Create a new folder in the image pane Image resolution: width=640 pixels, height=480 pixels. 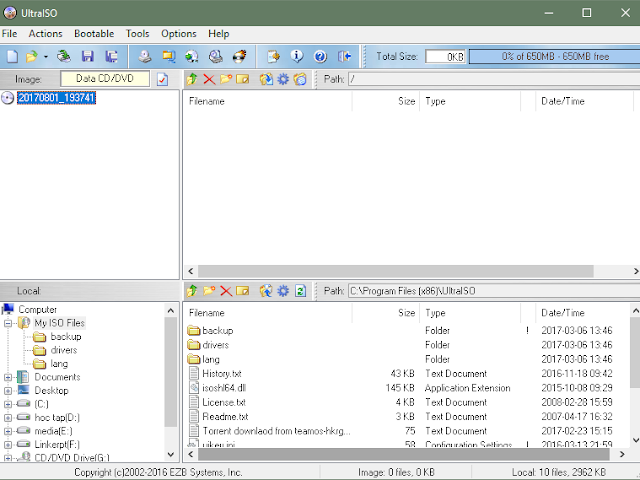[x=226, y=79]
